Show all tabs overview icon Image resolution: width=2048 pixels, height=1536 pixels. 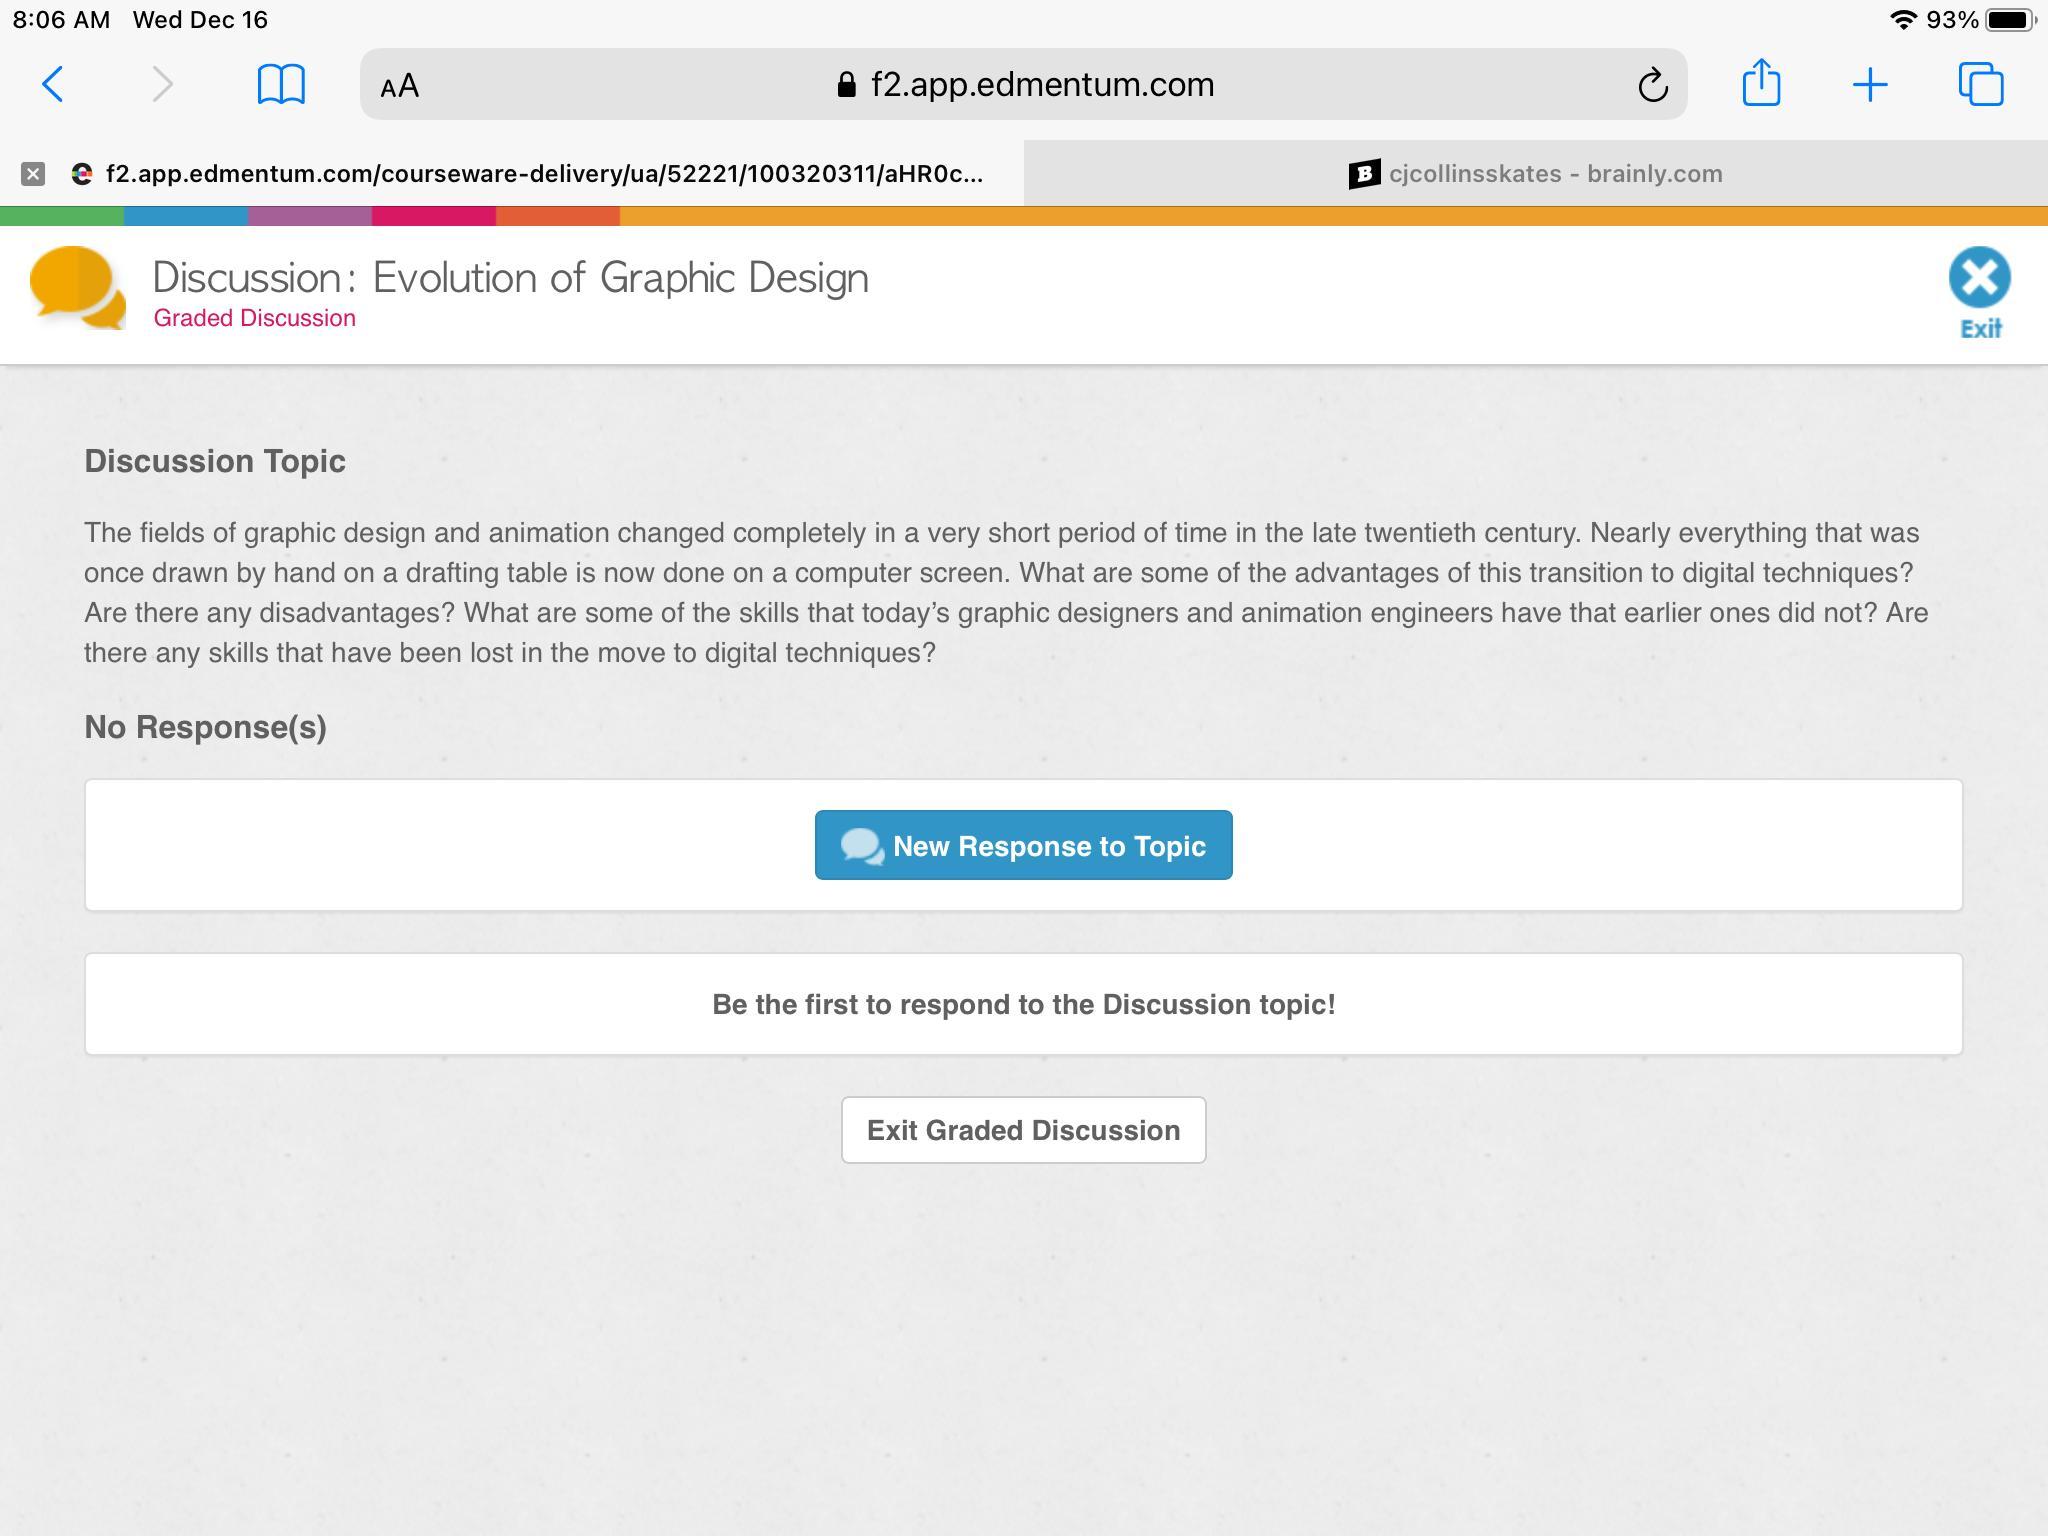point(1980,84)
